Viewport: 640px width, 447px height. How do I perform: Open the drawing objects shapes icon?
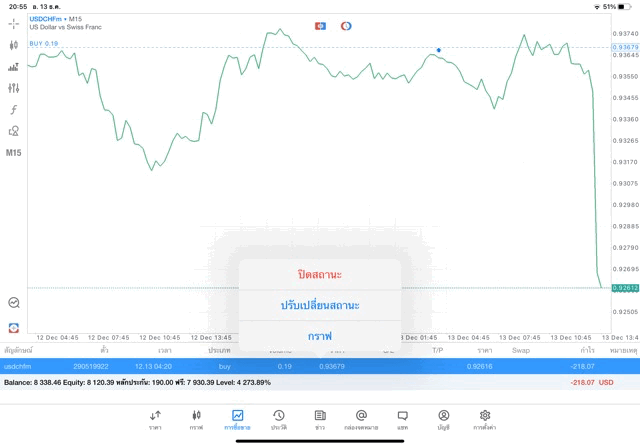tap(13, 131)
